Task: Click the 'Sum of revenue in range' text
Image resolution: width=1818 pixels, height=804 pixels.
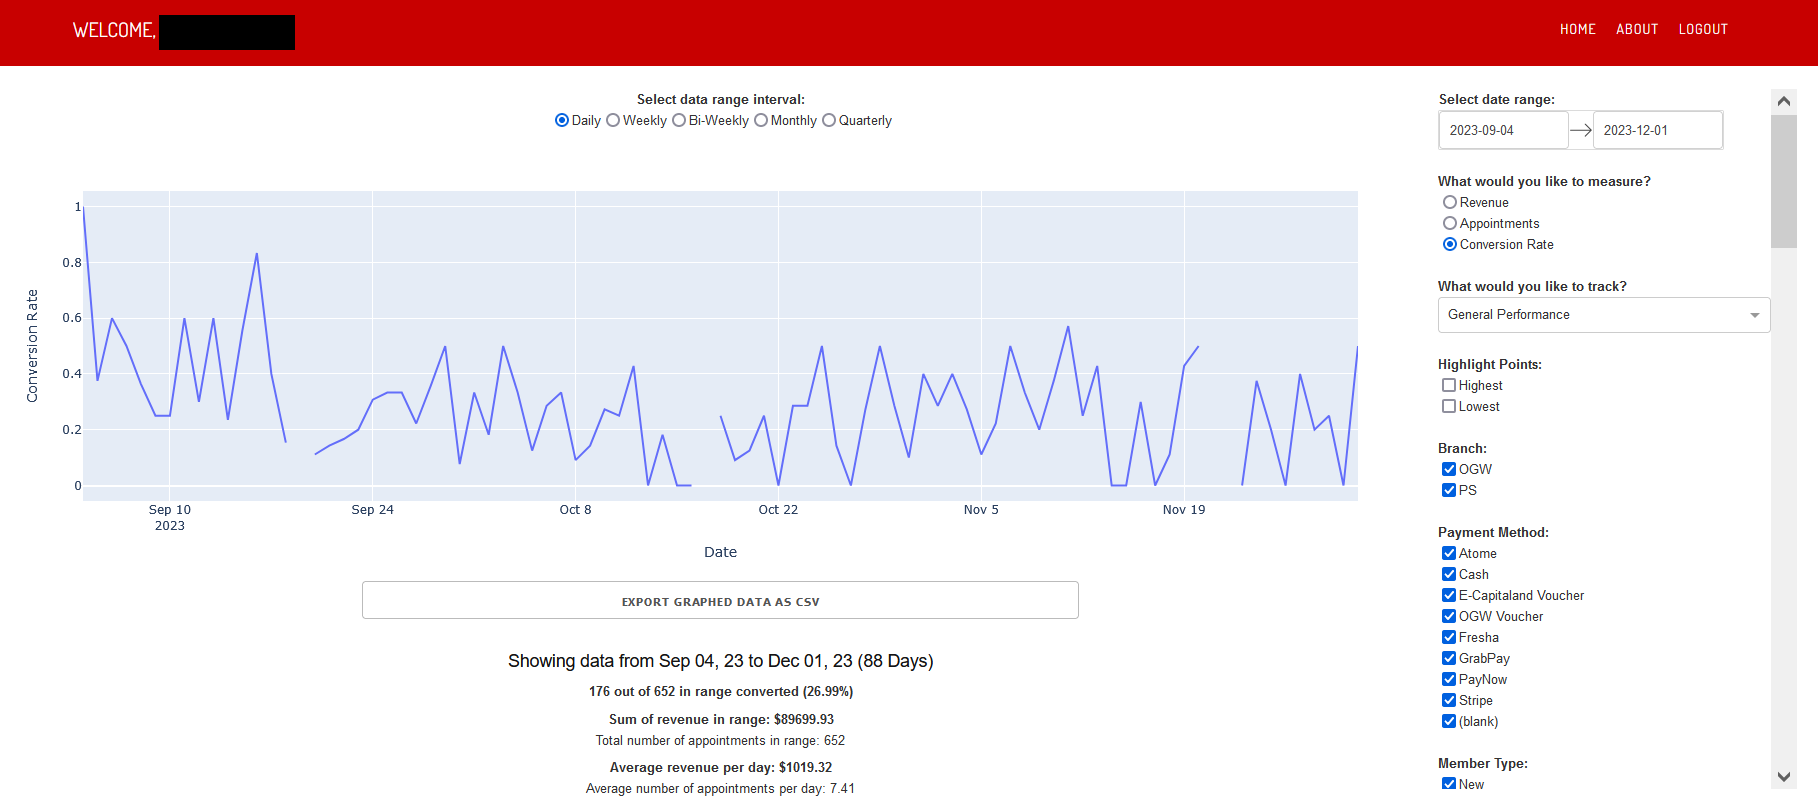Action: point(721,719)
